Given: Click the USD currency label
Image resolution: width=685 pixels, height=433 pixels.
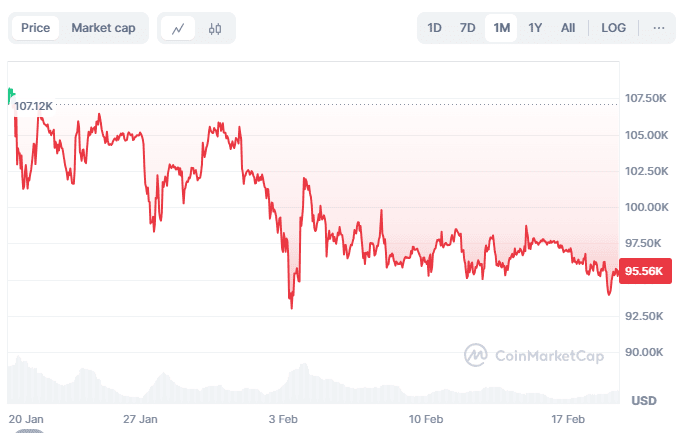Looking at the screenshot, I should click(644, 401).
